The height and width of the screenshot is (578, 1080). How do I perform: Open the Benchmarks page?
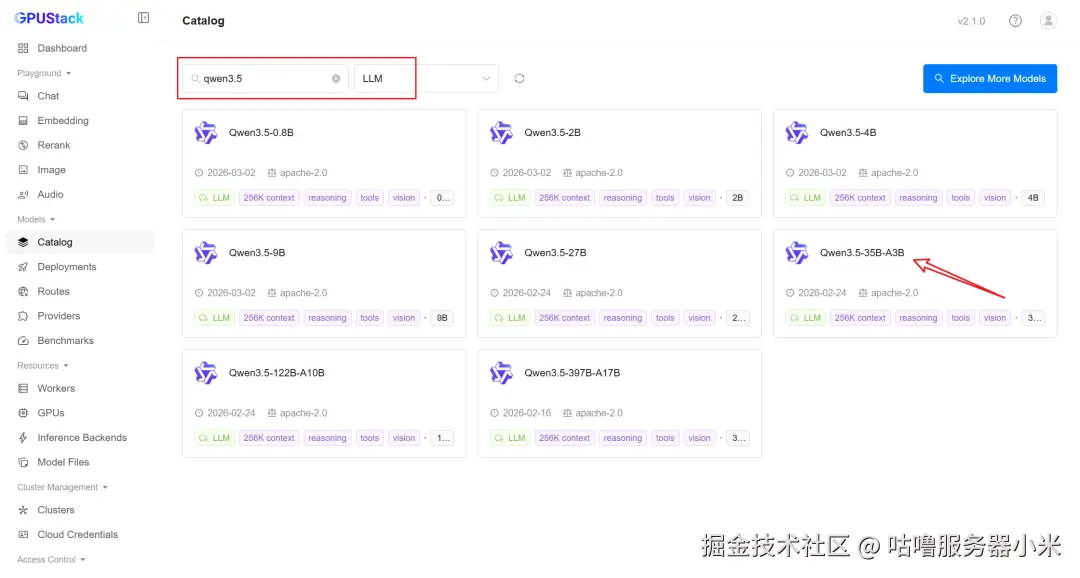pyautogui.click(x=80, y=340)
